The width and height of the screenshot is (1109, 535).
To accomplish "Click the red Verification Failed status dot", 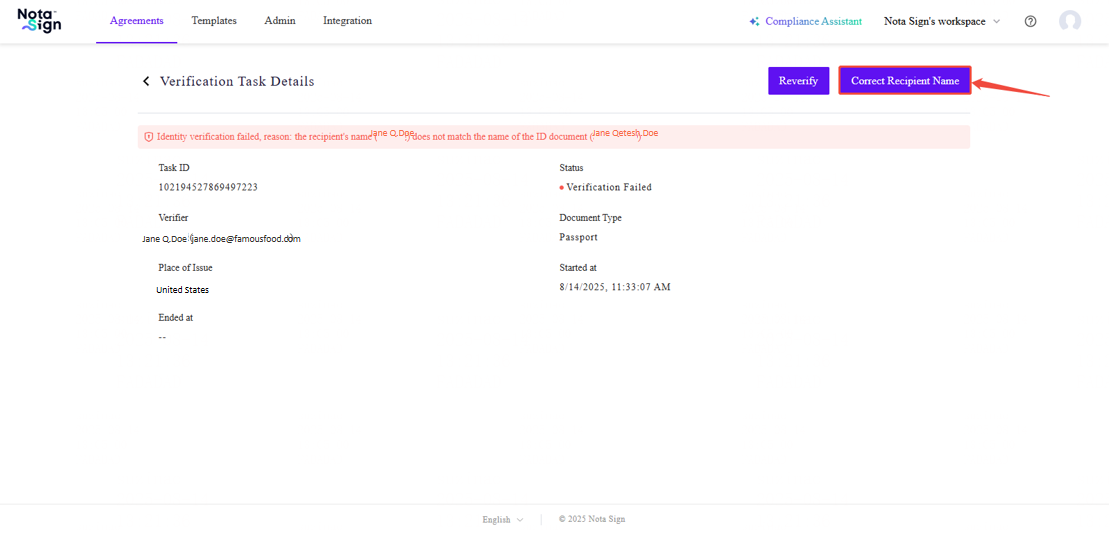I will [562, 188].
